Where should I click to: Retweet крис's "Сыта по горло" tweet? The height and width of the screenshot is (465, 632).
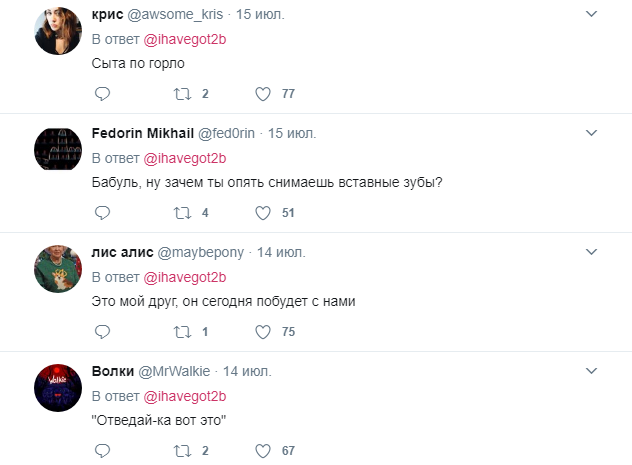(182, 94)
